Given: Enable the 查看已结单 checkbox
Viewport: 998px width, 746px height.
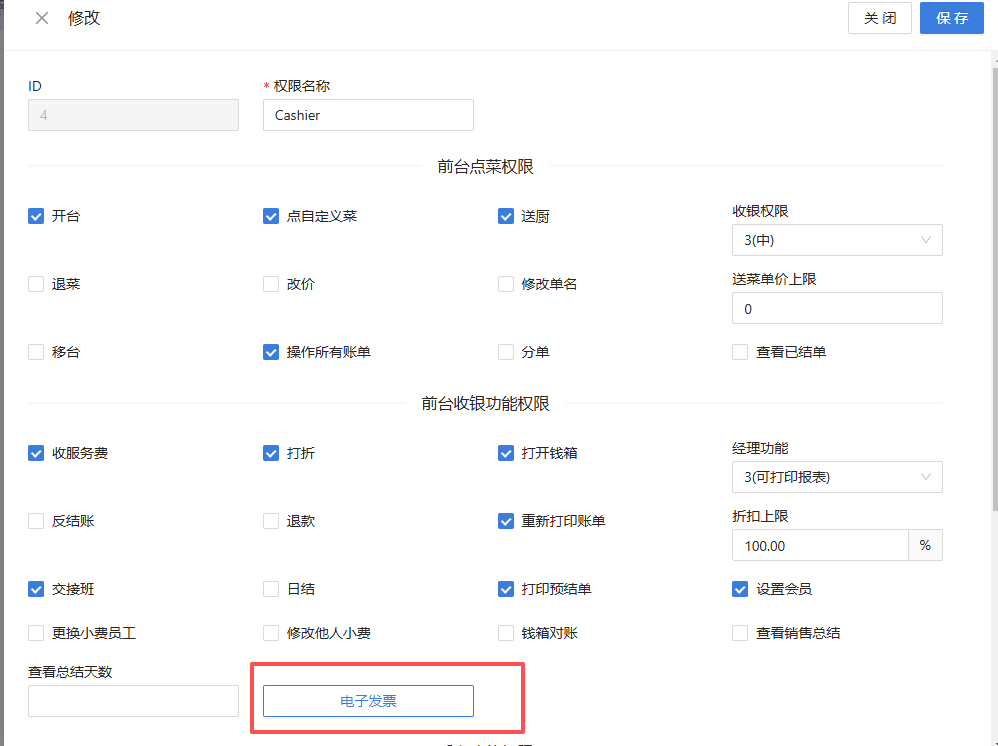Looking at the screenshot, I should pyautogui.click(x=740, y=352).
